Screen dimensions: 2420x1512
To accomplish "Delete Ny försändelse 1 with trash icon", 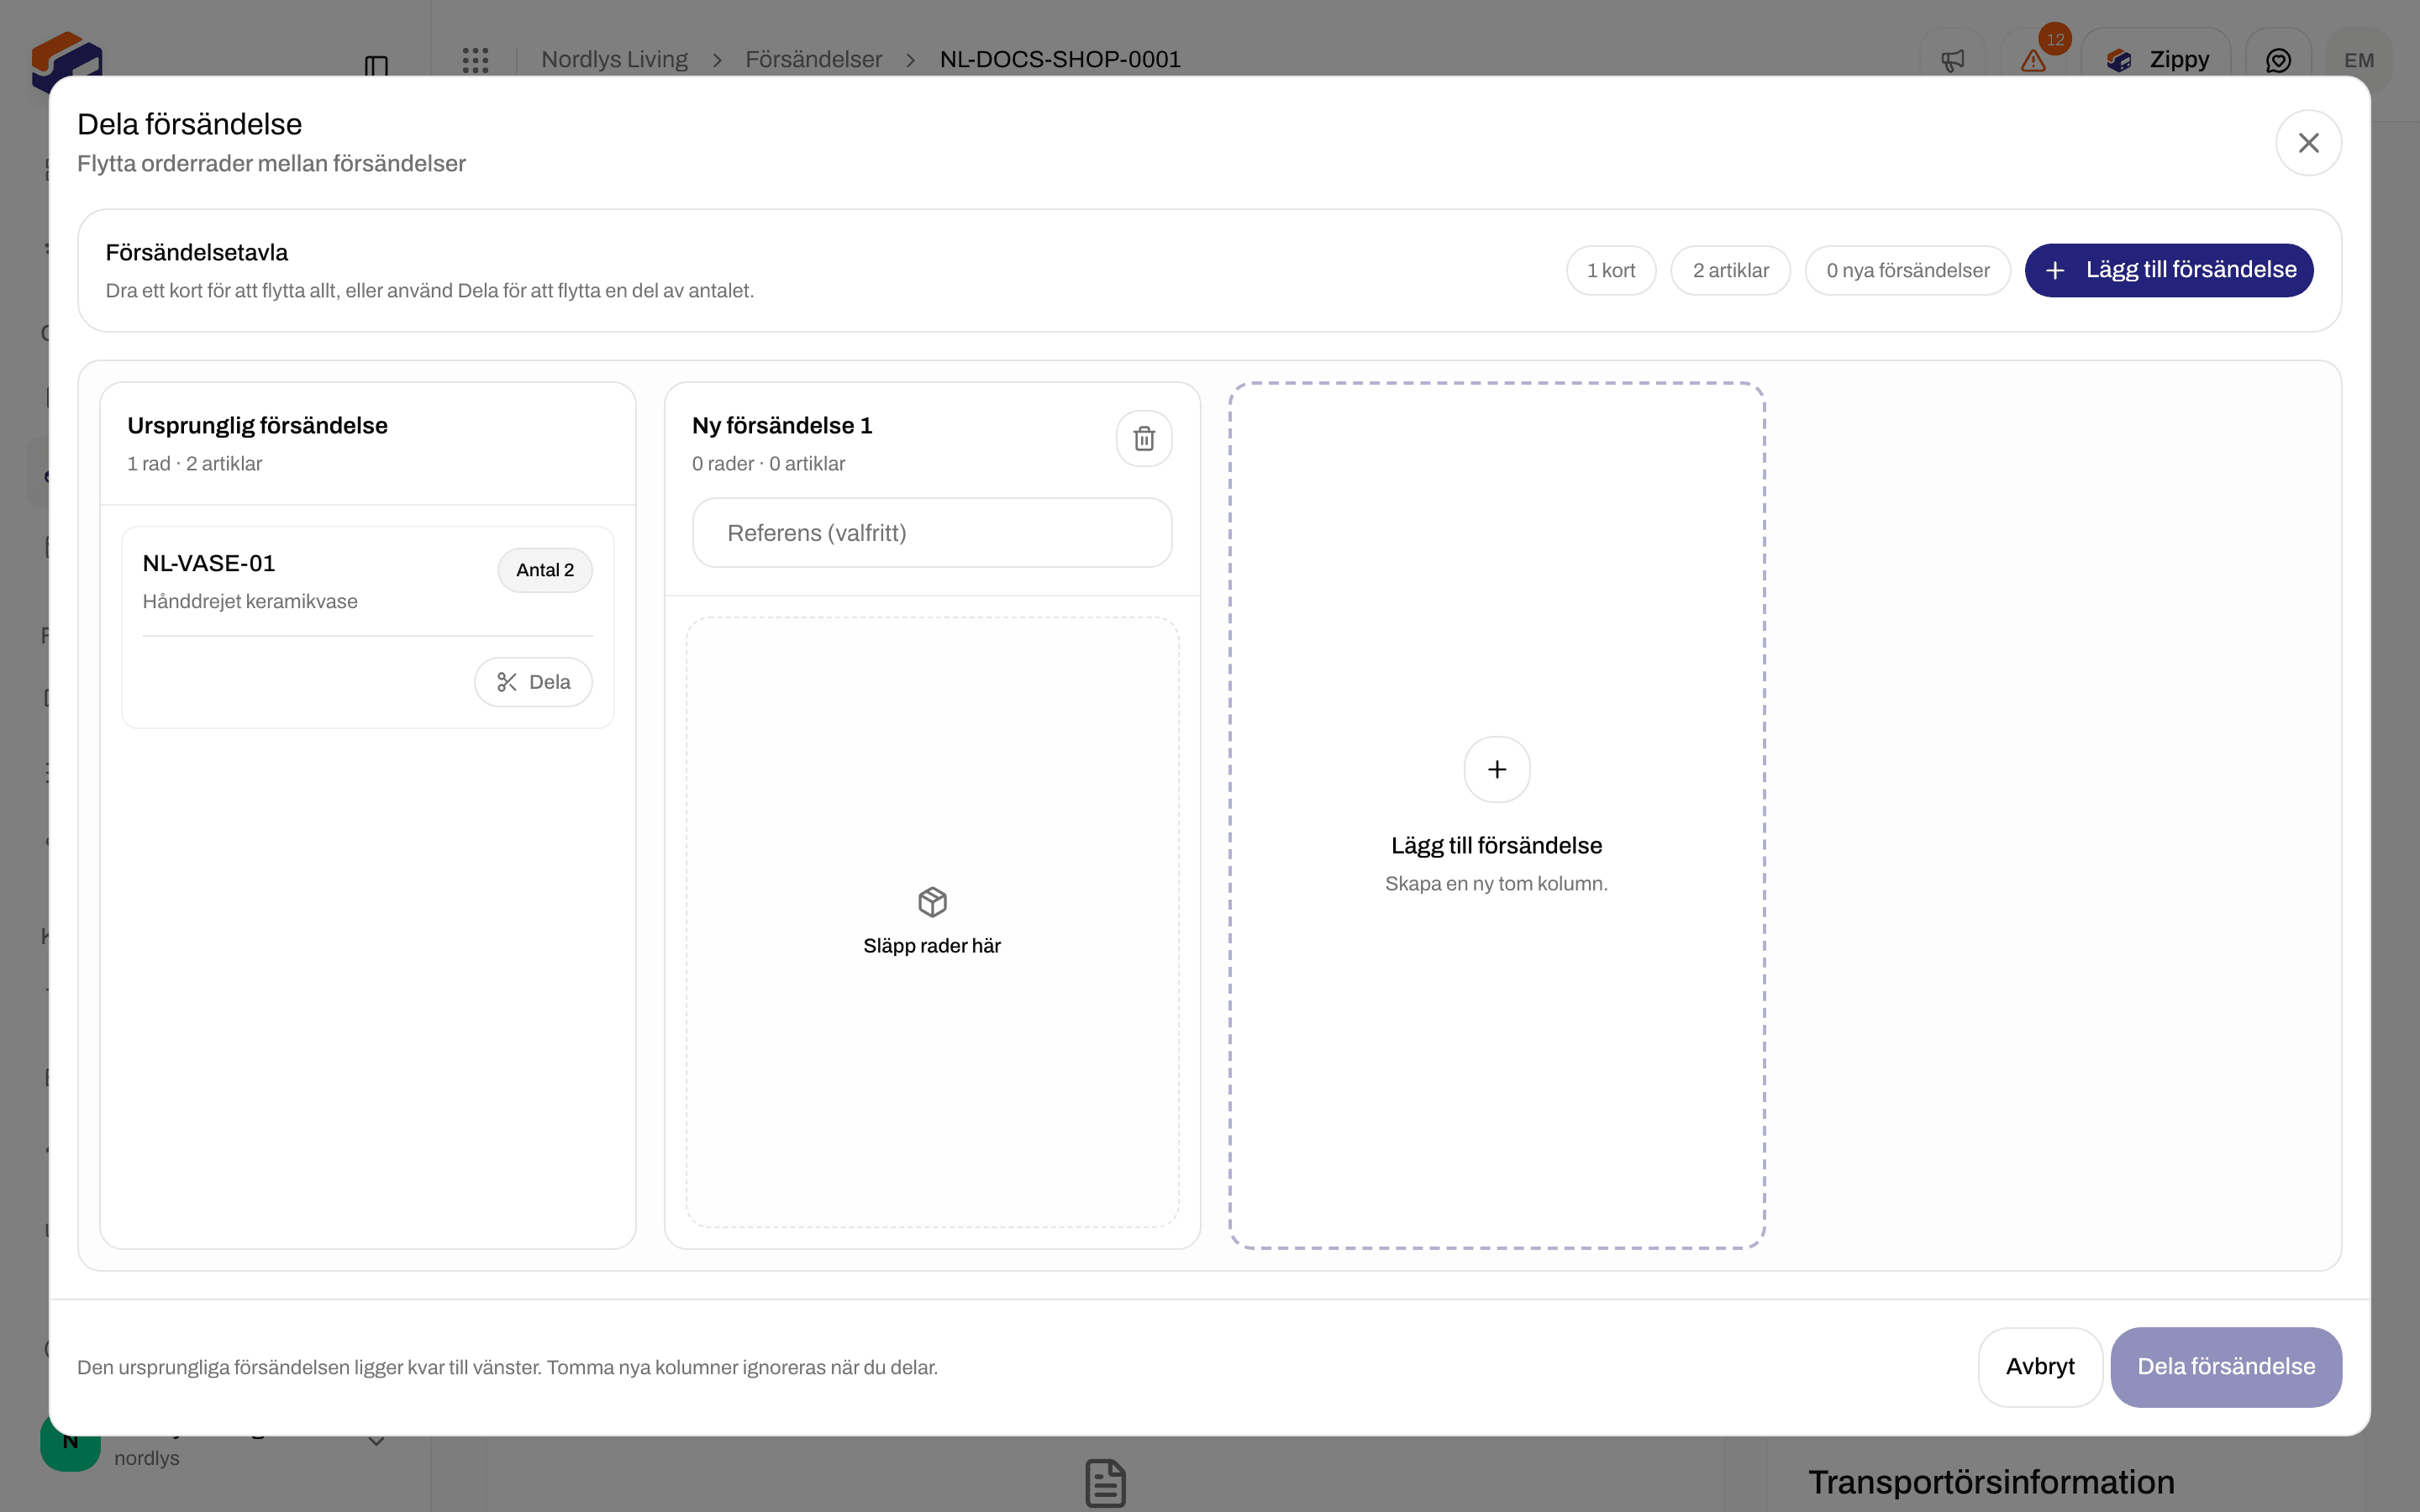I will [1144, 438].
